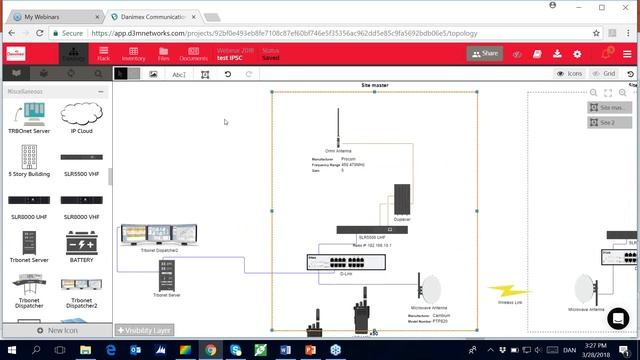640x360 pixels.
Task: Open the Rack view
Action: pos(104,54)
